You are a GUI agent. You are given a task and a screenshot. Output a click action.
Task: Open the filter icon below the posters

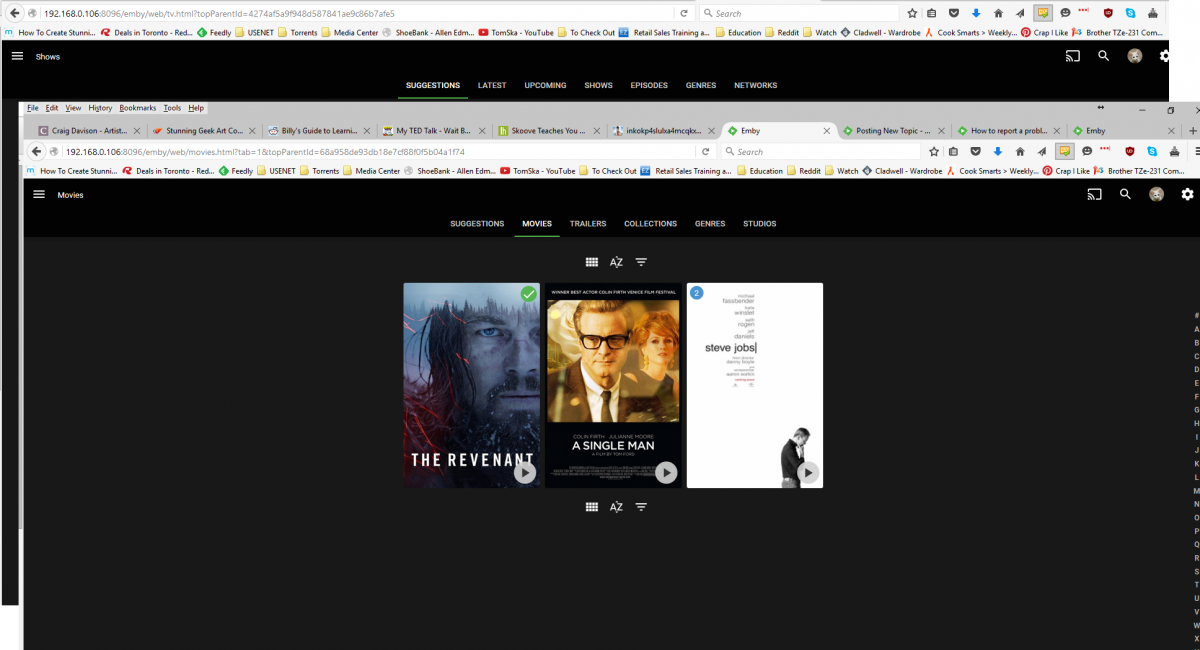(641, 507)
